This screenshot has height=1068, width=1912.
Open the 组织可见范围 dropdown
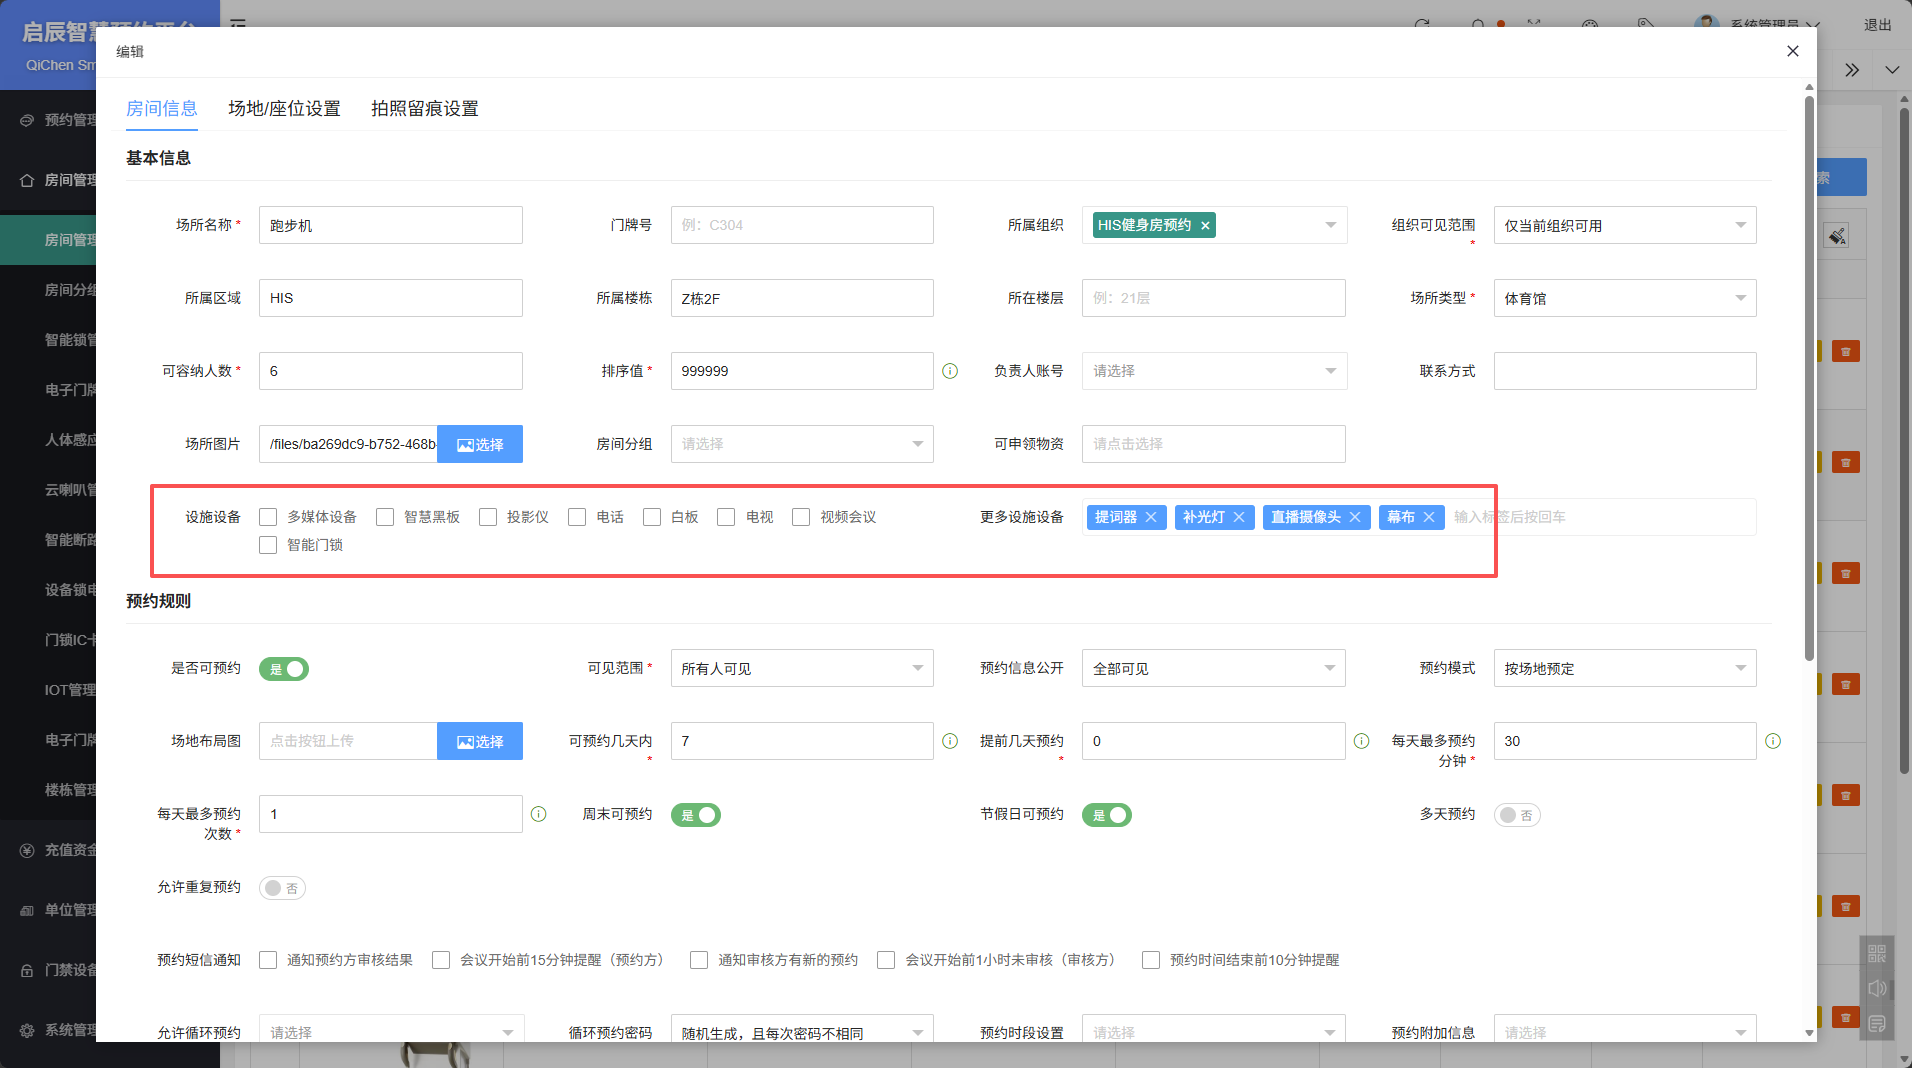point(1625,225)
